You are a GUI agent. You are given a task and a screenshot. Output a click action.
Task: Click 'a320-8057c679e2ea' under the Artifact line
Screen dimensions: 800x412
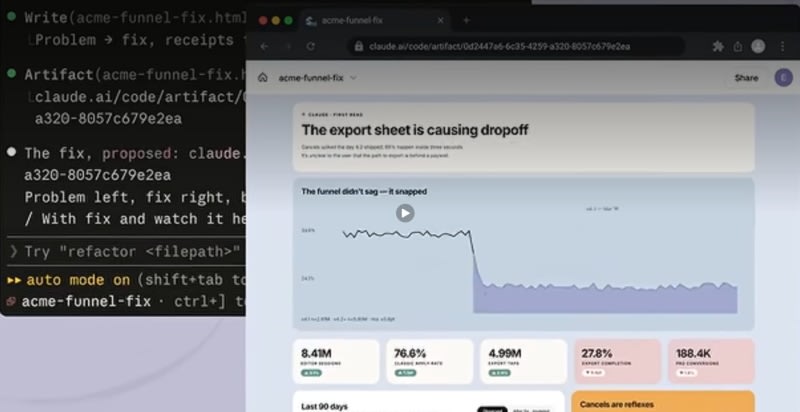click(108, 119)
